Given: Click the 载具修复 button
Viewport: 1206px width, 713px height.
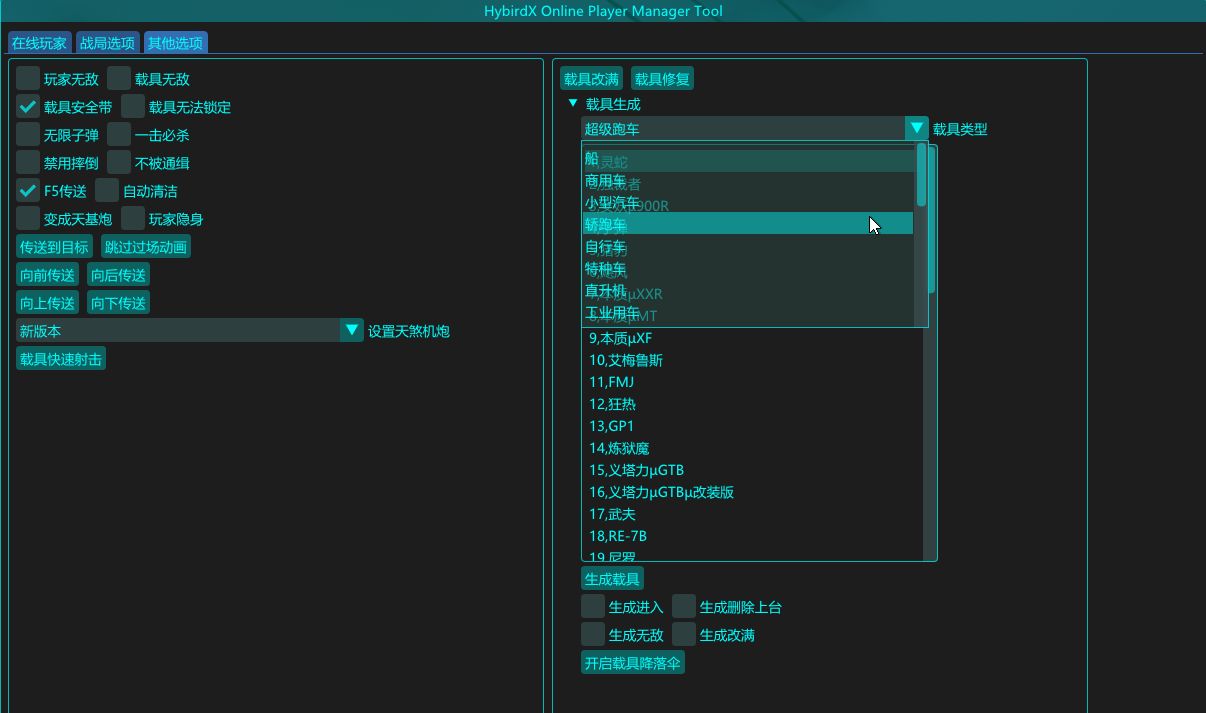Looking at the screenshot, I should point(662,79).
